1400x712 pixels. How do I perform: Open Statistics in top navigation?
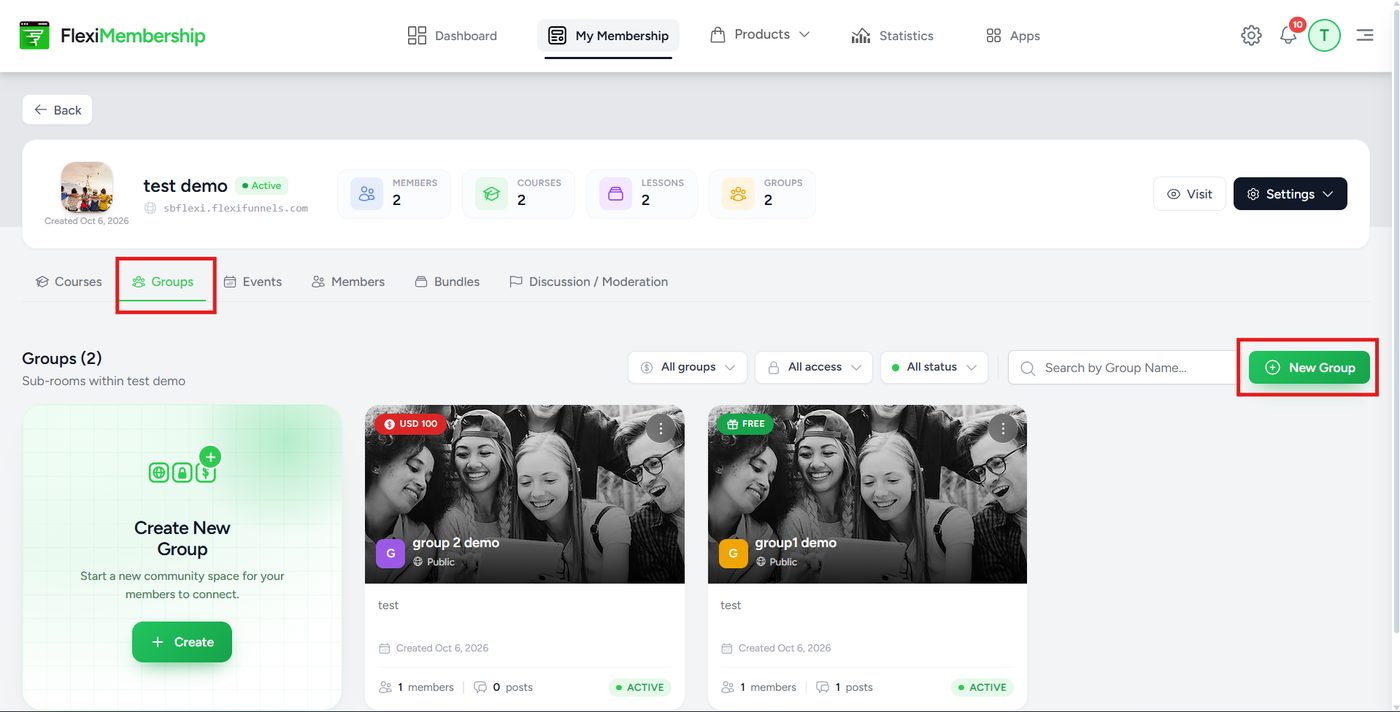[892, 36]
